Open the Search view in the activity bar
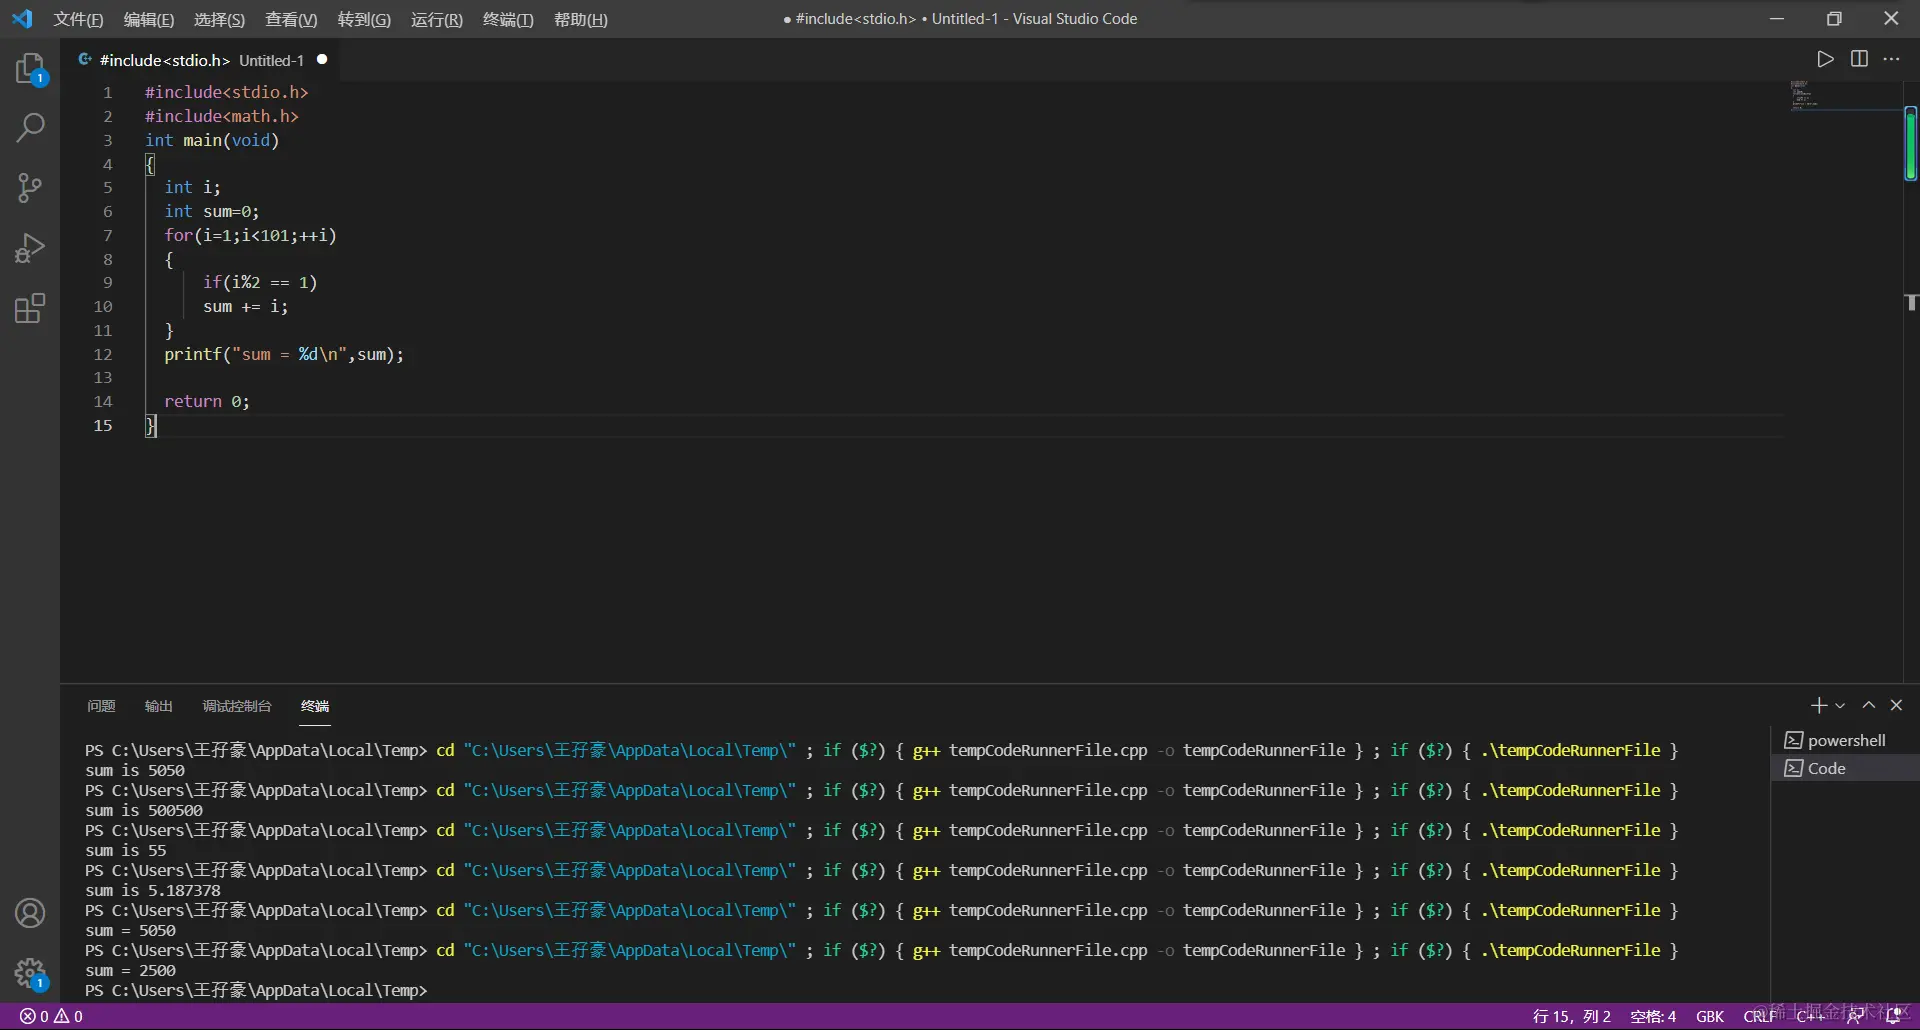 [x=30, y=127]
